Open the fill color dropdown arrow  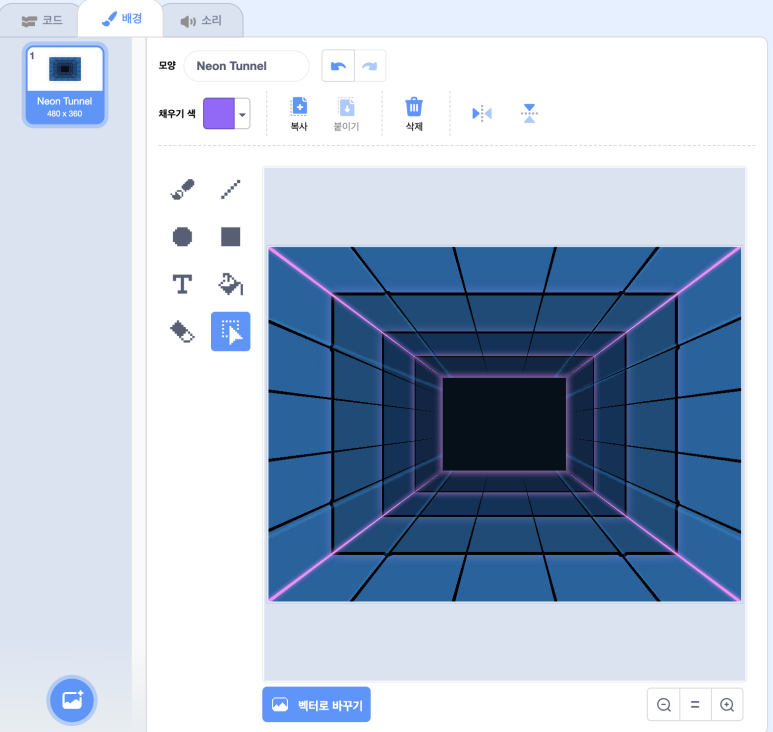point(242,114)
